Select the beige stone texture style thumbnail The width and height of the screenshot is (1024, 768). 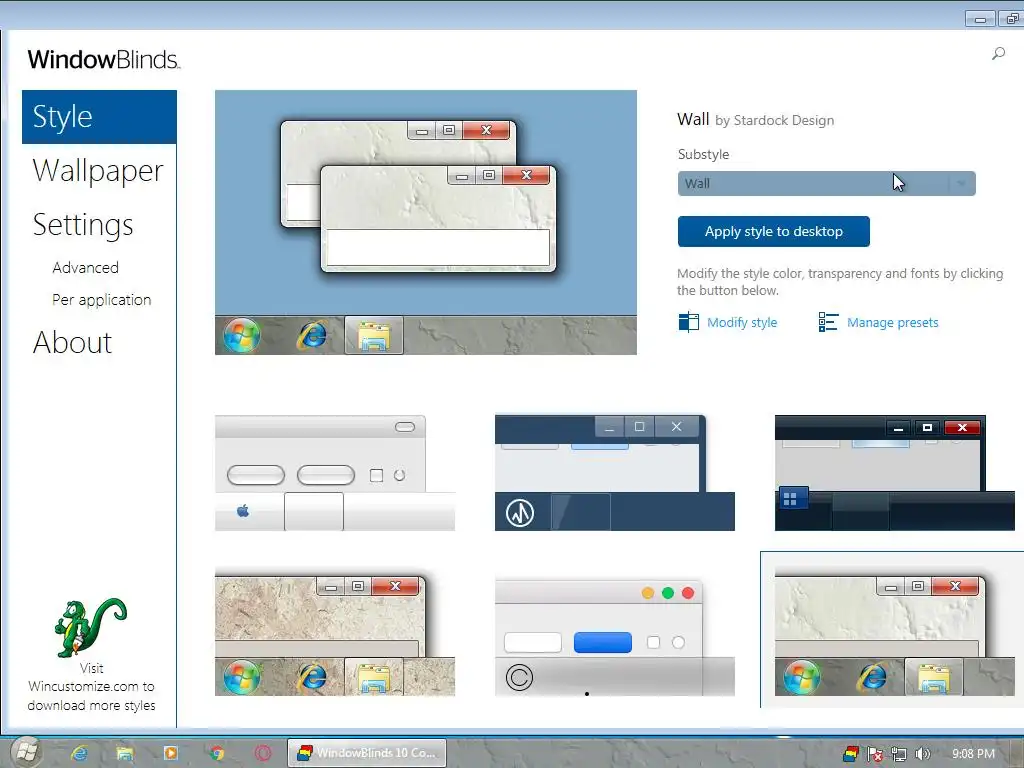(x=335, y=632)
